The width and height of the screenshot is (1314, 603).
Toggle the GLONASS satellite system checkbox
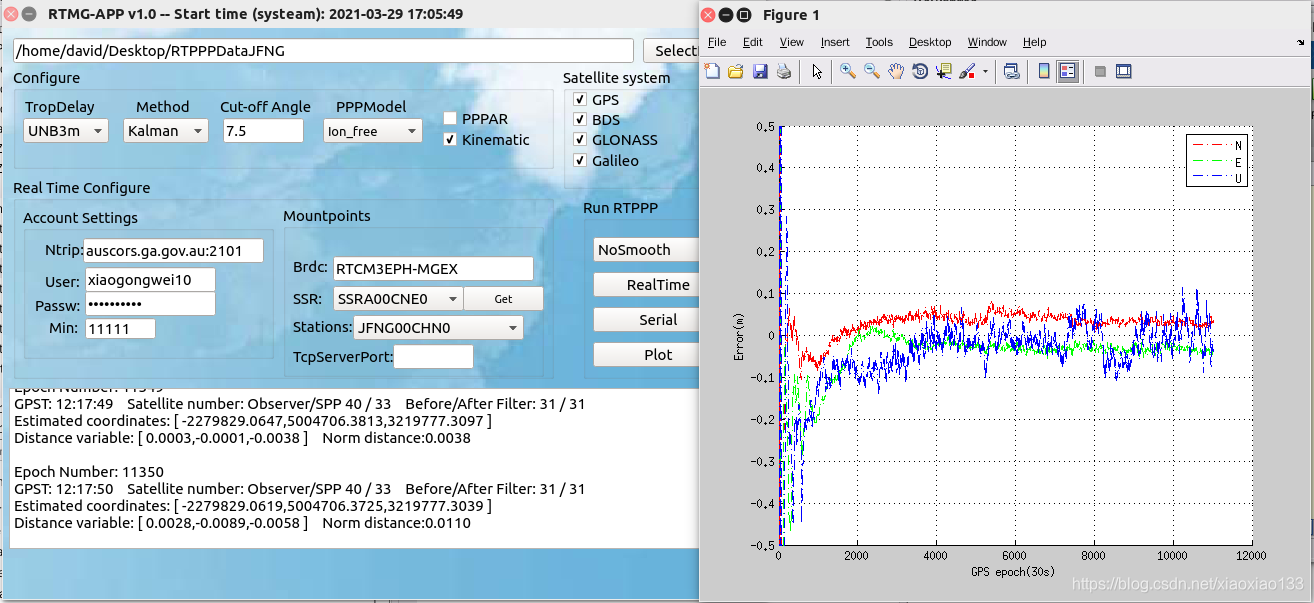pyautogui.click(x=579, y=140)
